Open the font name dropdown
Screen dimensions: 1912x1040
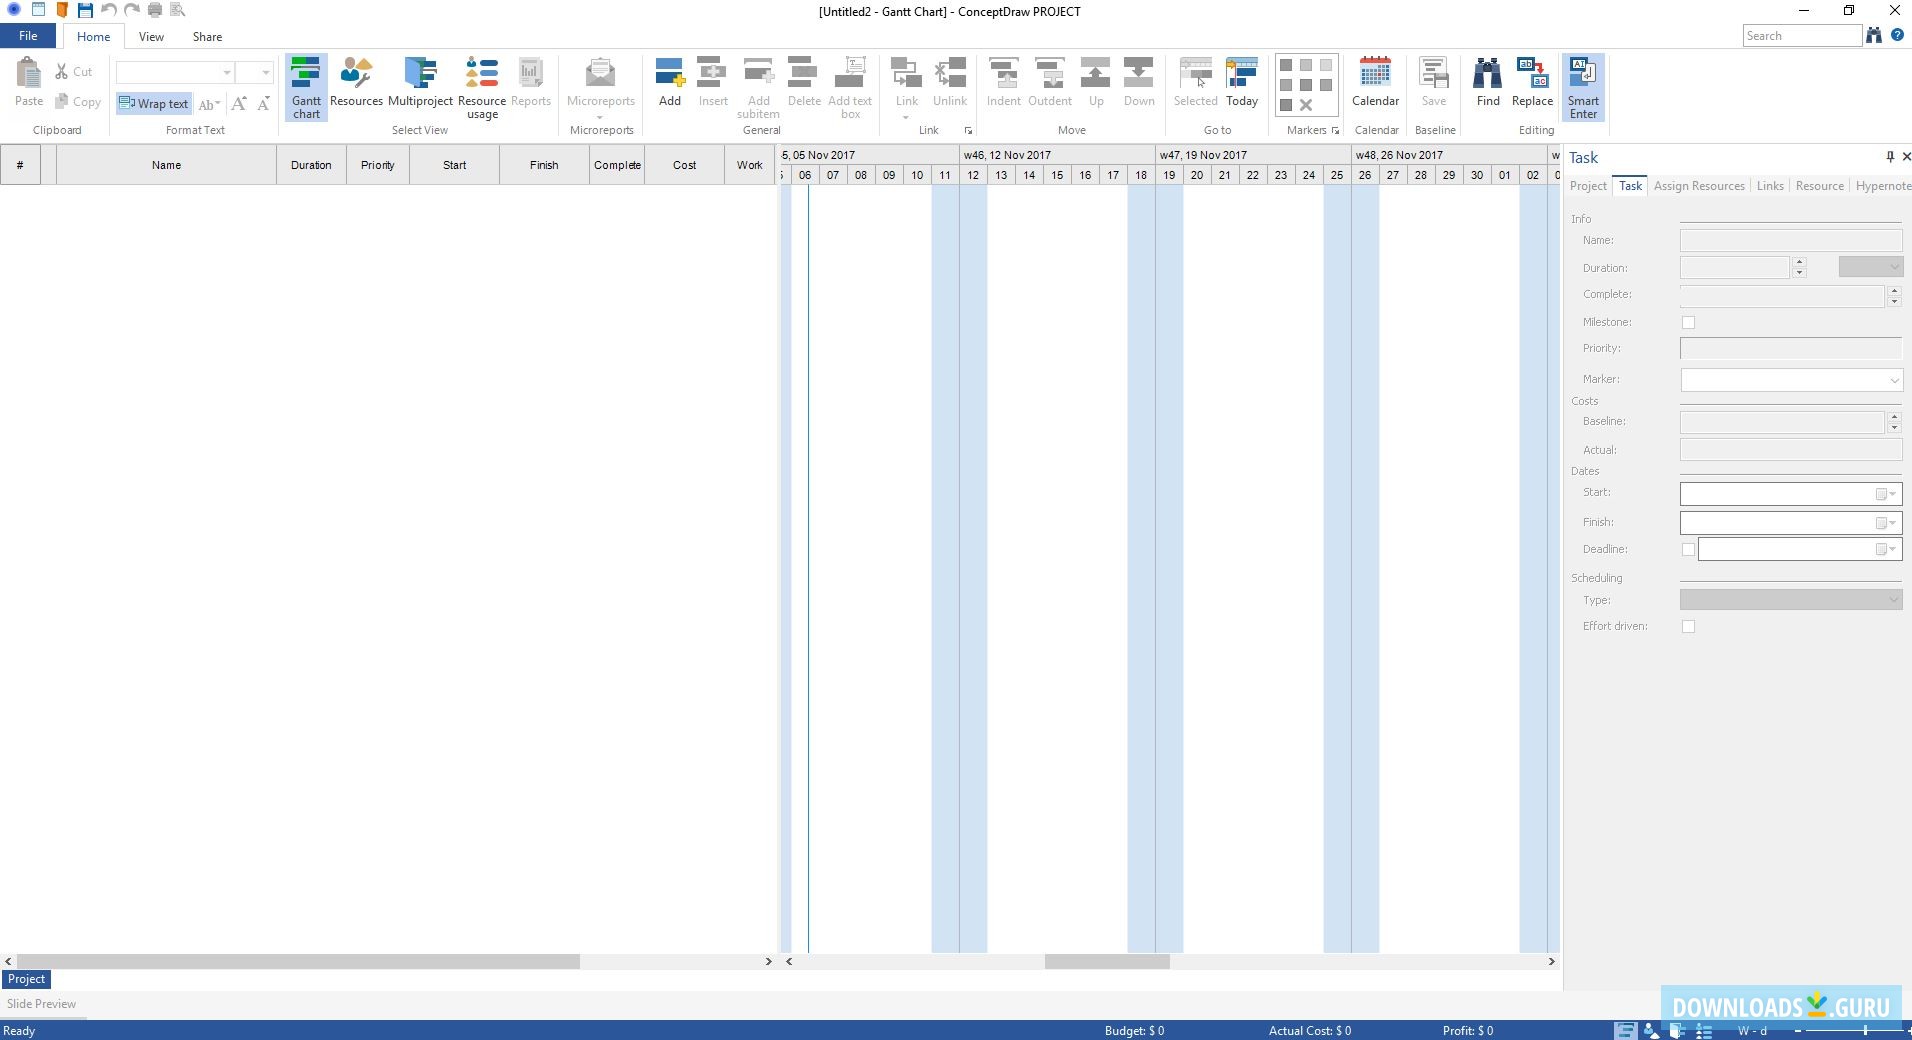[227, 72]
